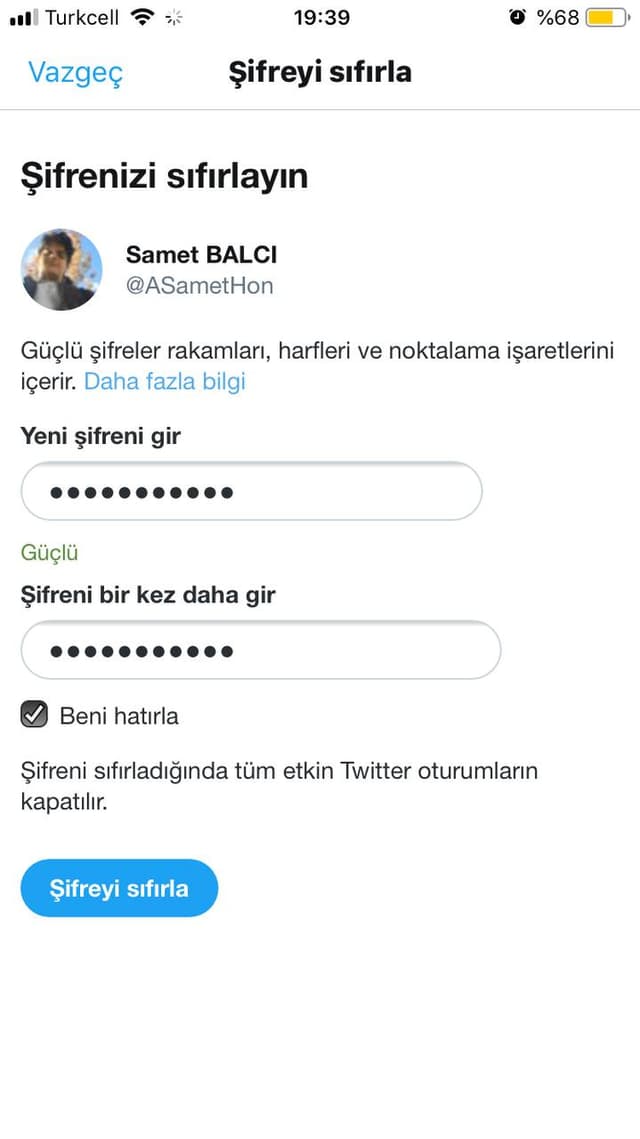
Task: Tap the Wi-Fi signal icon
Action: coord(142,17)
